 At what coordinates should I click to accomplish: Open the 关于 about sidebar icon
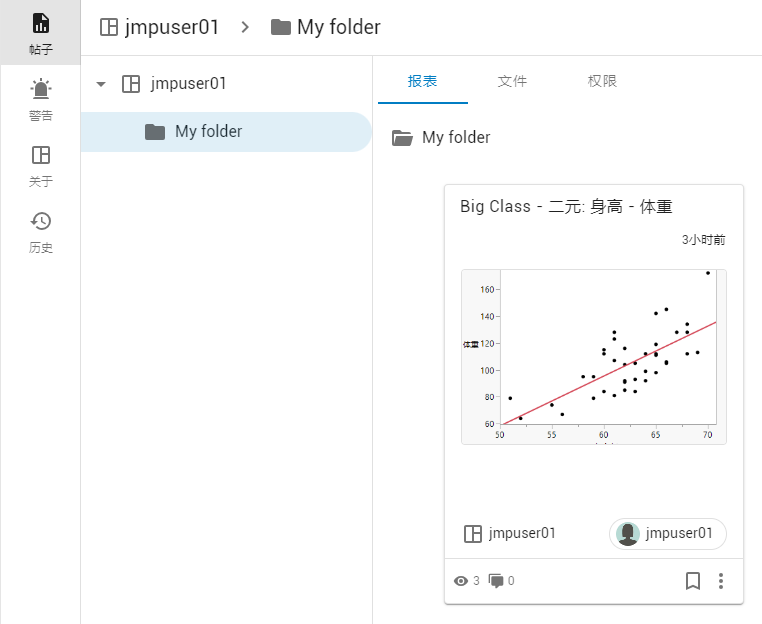coord(40,165)
